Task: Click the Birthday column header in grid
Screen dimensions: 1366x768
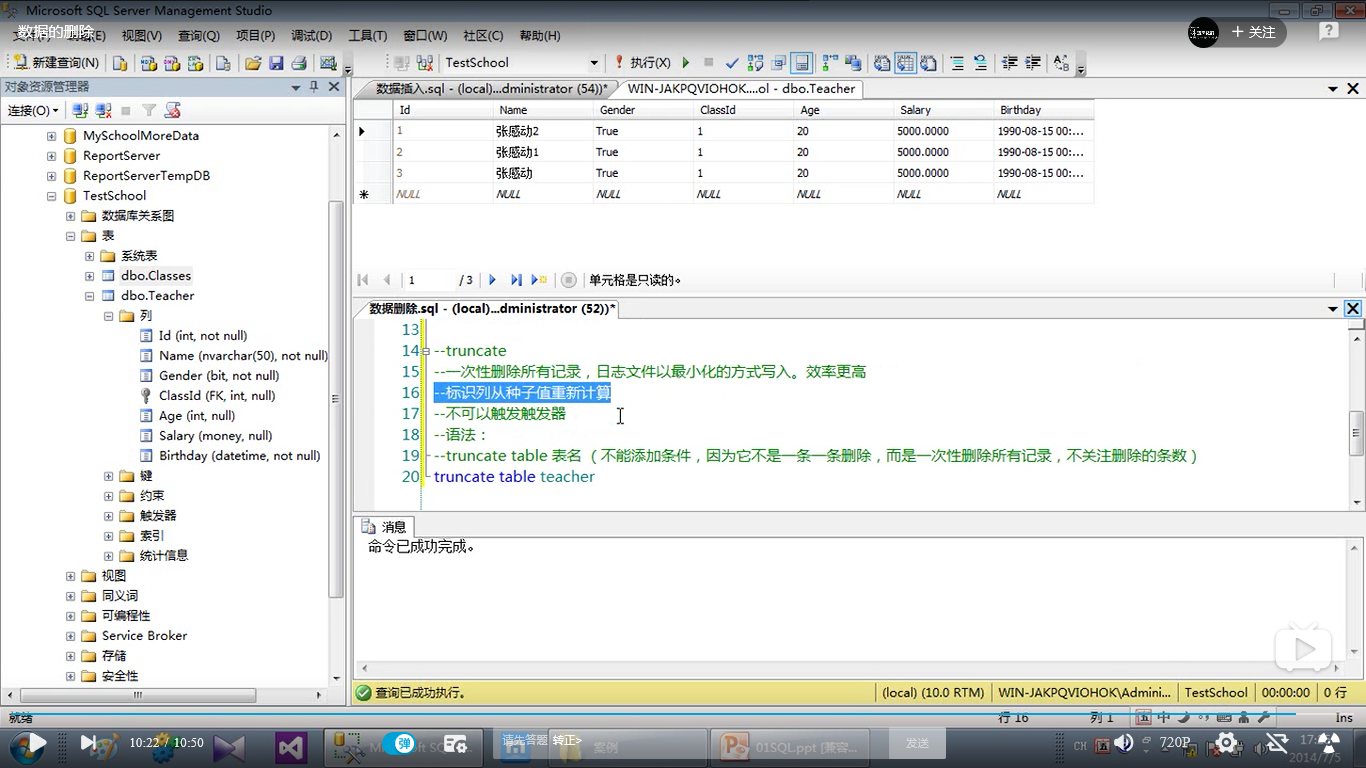Action: click(x=1043, y=110)
